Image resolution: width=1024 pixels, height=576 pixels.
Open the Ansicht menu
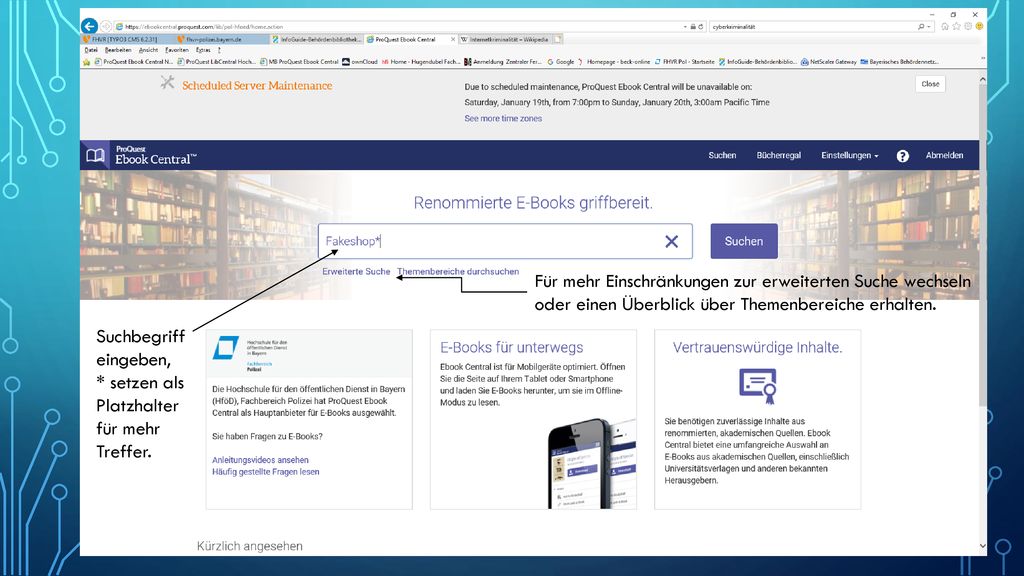(148, 50)
